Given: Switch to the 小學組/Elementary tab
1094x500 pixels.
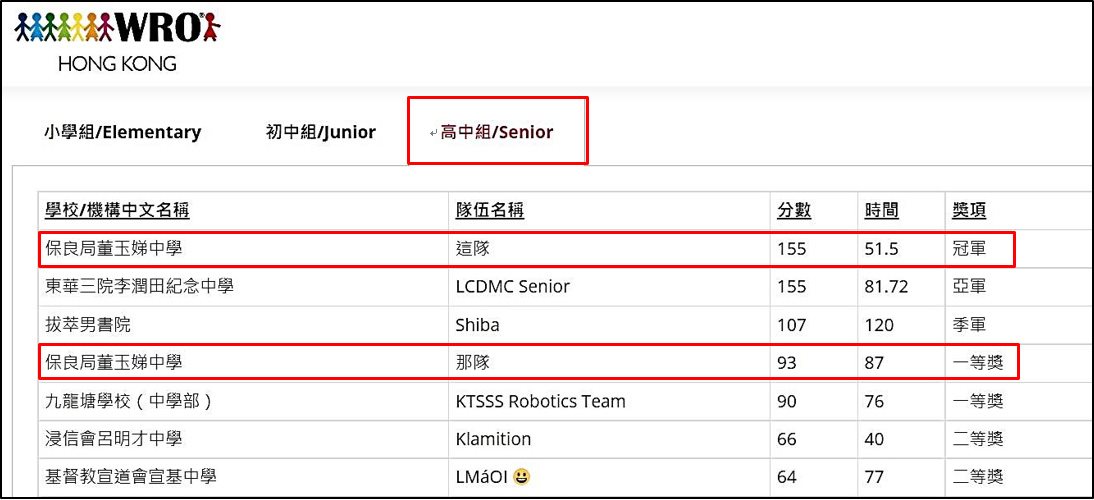Looking at the screenshot, I should pos(122,132).
